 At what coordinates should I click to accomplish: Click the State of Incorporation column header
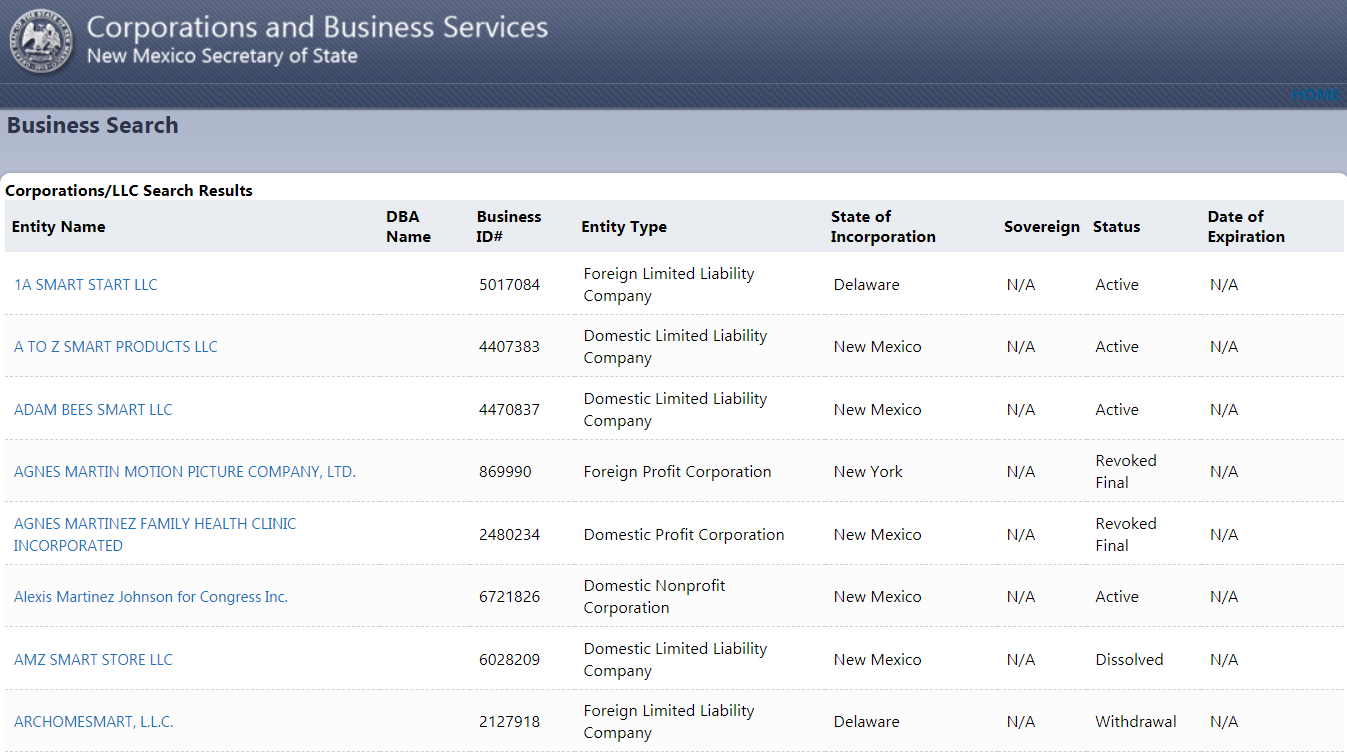tap(883, 227)
